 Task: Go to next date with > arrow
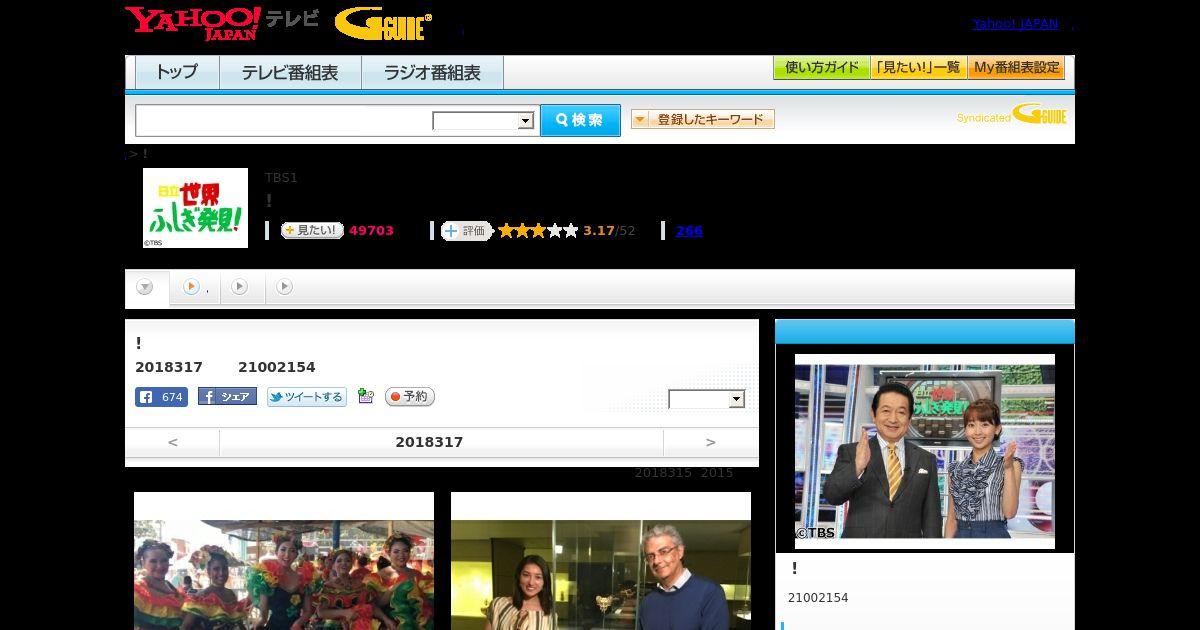pos(711,442)
